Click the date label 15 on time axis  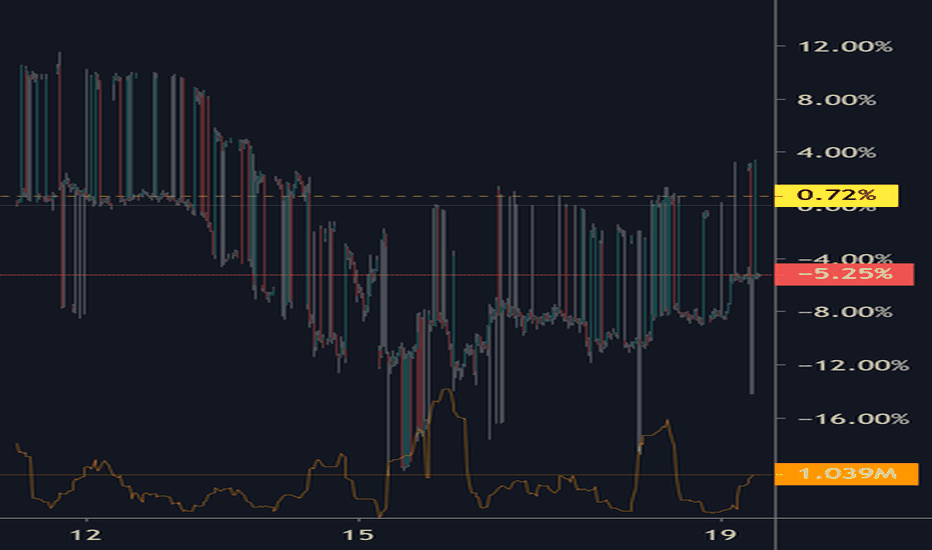tap(358, 535)
